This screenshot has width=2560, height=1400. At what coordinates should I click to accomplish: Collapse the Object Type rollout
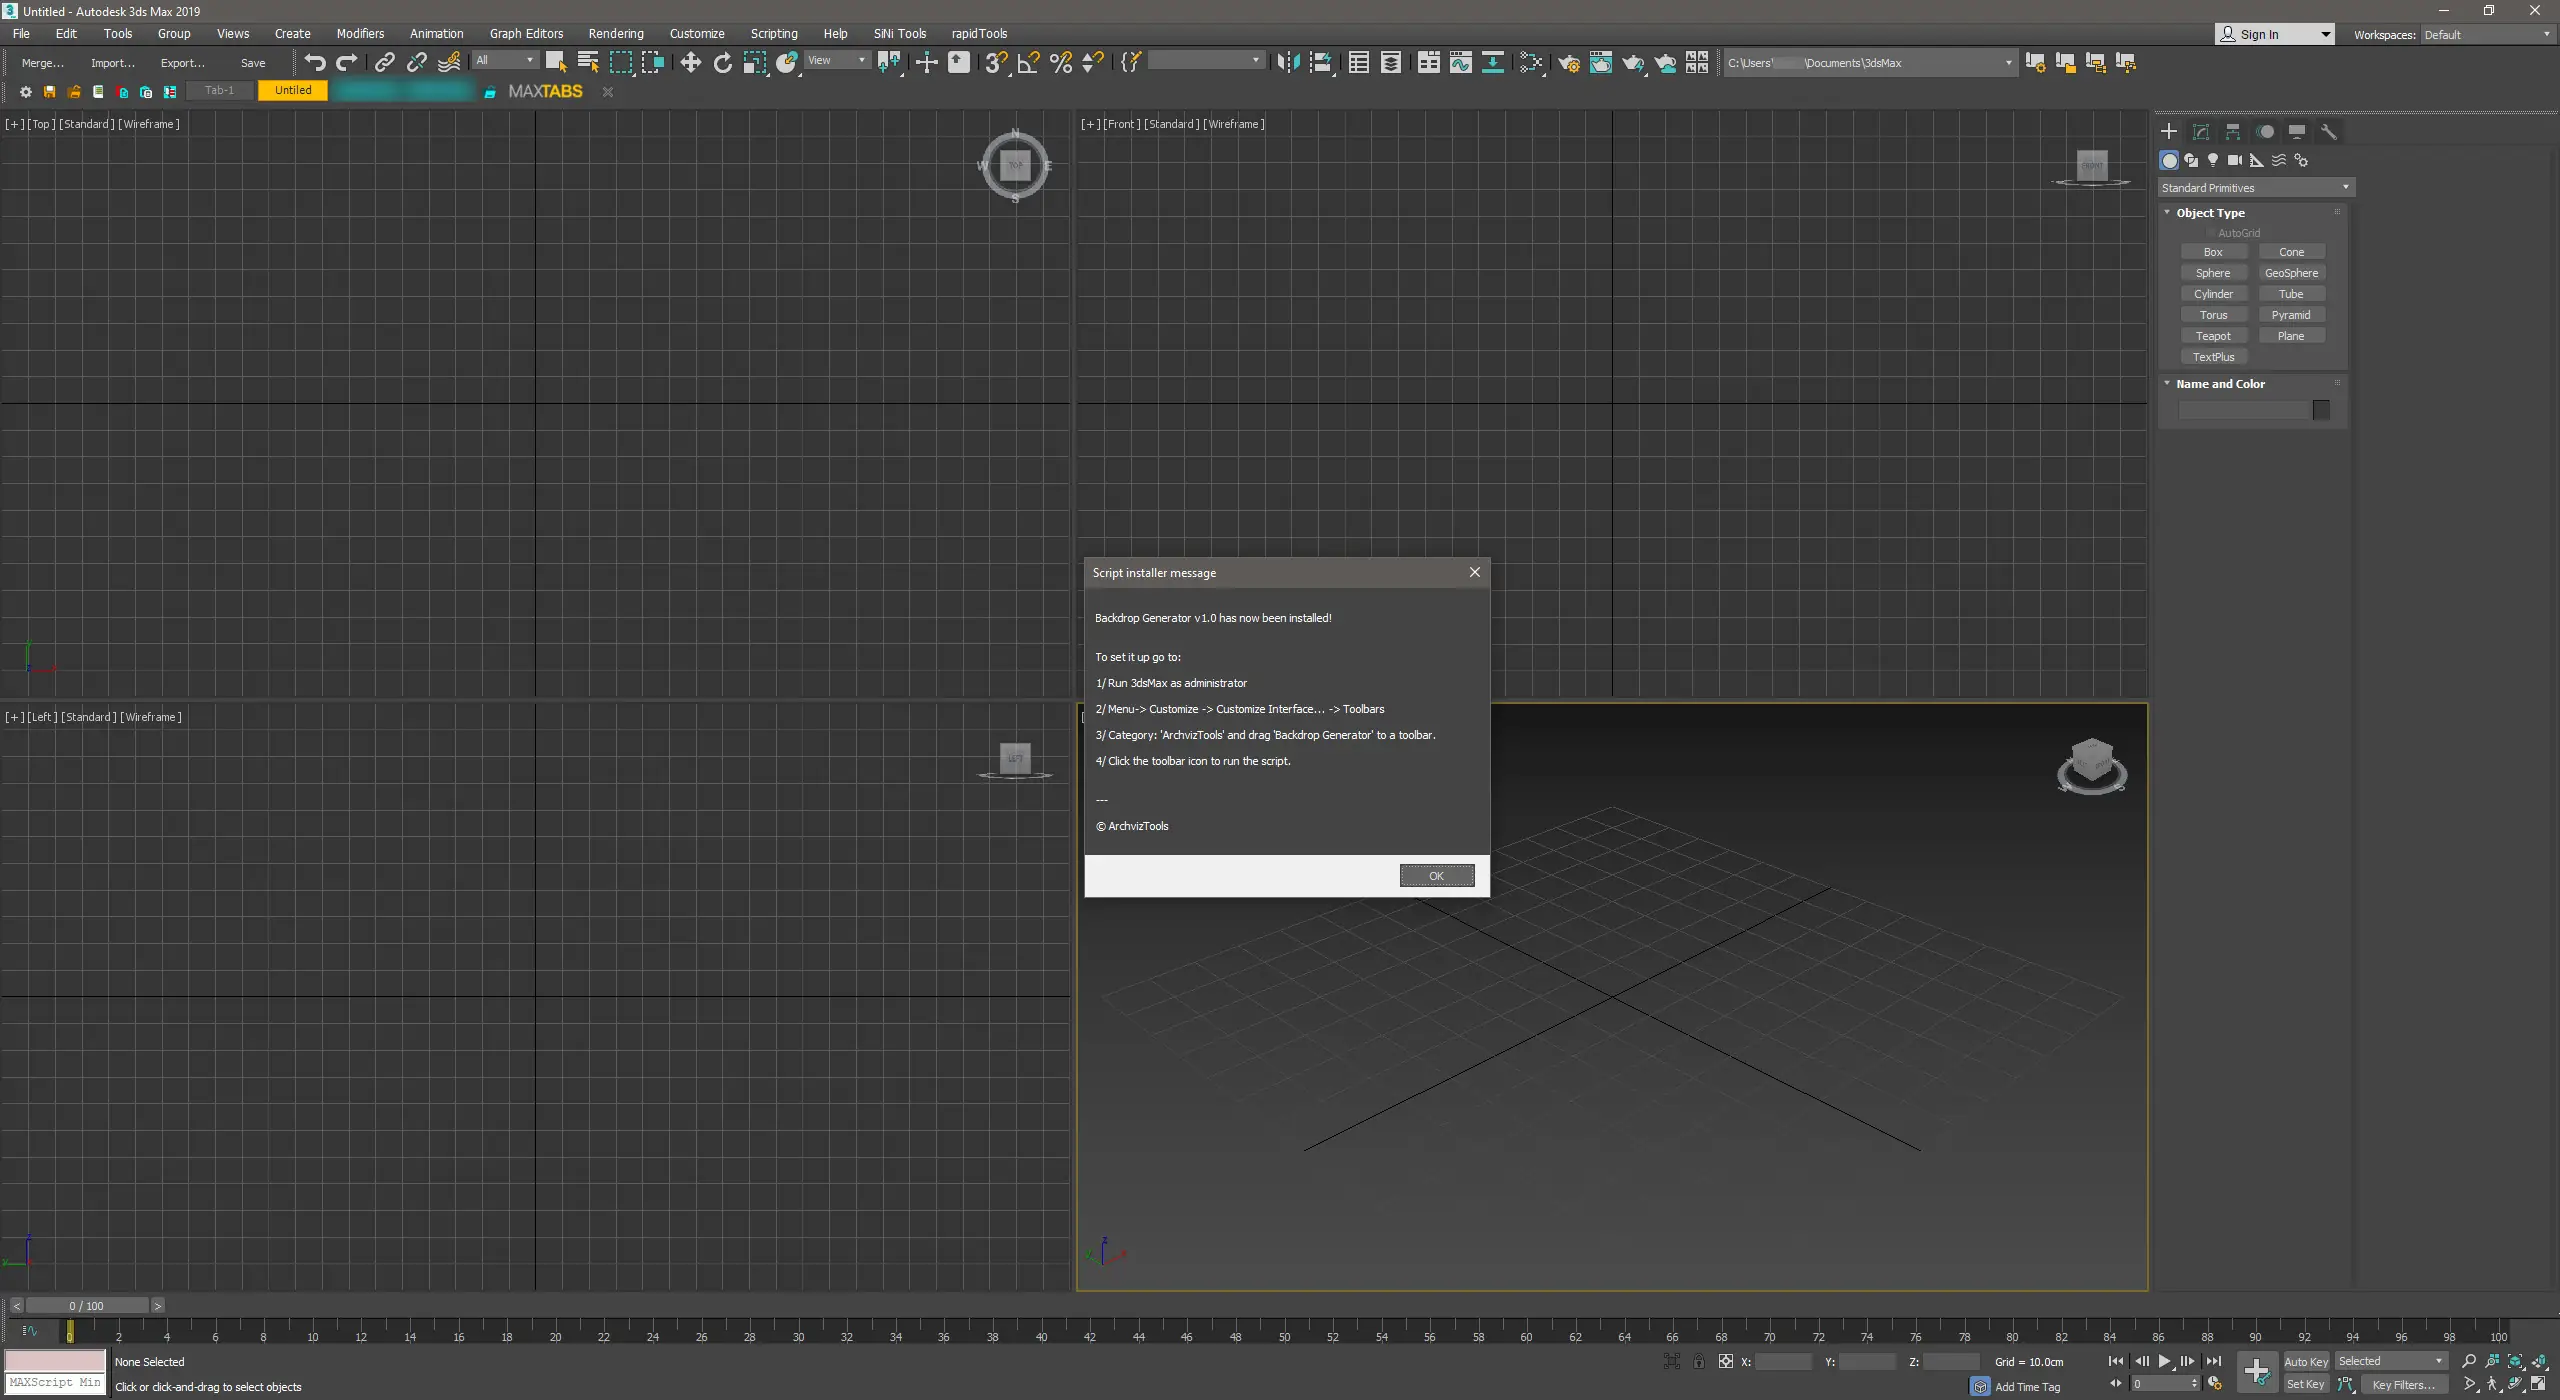click(x=2210, y=213)
